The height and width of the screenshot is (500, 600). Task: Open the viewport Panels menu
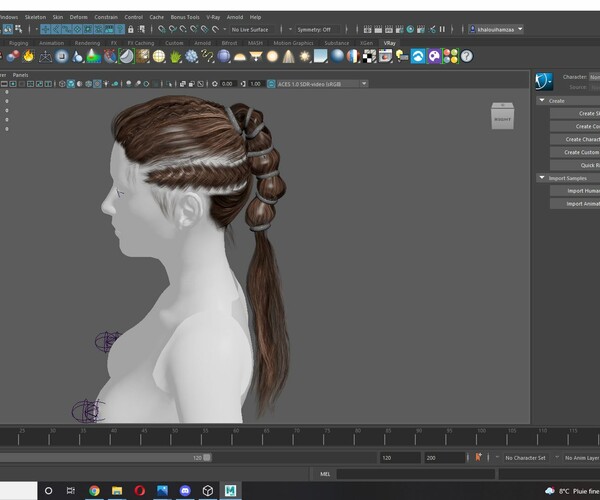[x=20, y=75]
